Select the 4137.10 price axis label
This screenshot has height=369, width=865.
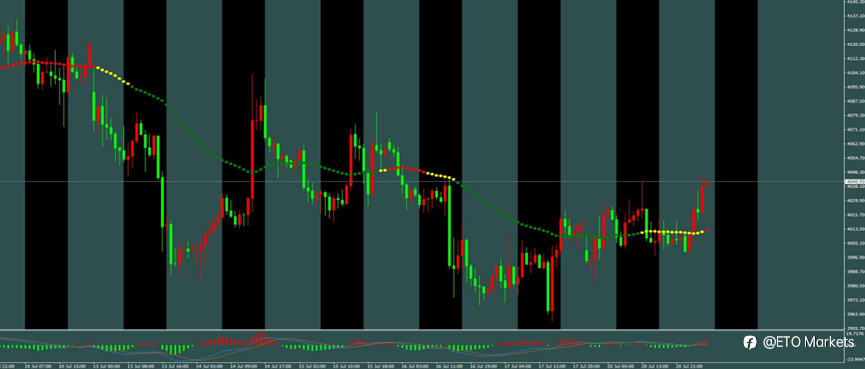pyautogui.click(x=855, y=16)
